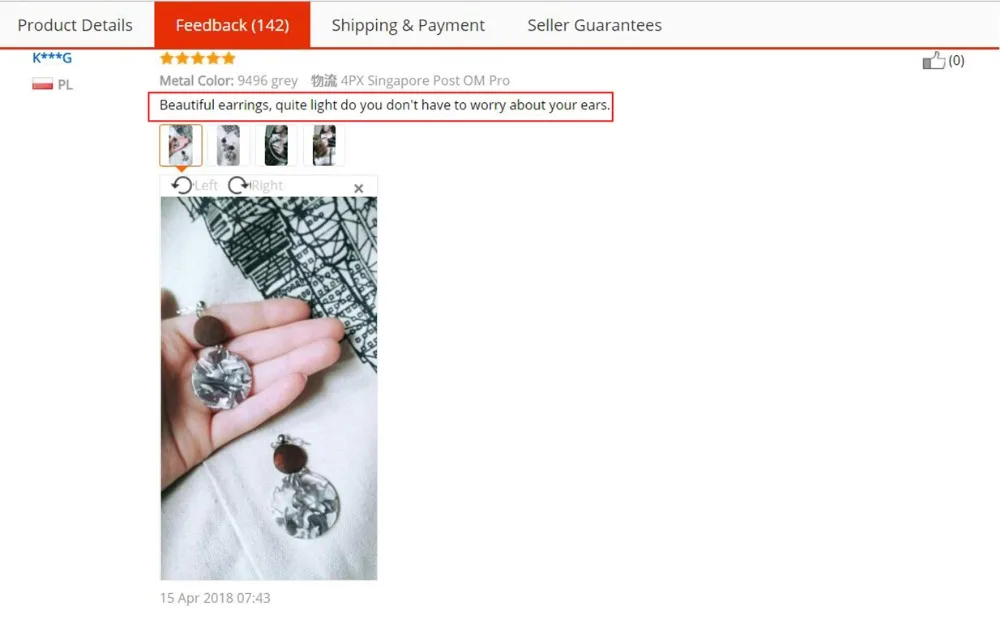Open the Feedback (142) tab
This screenshot has width=1000, height=619.
pyautogui.click(x=232, y=25)
